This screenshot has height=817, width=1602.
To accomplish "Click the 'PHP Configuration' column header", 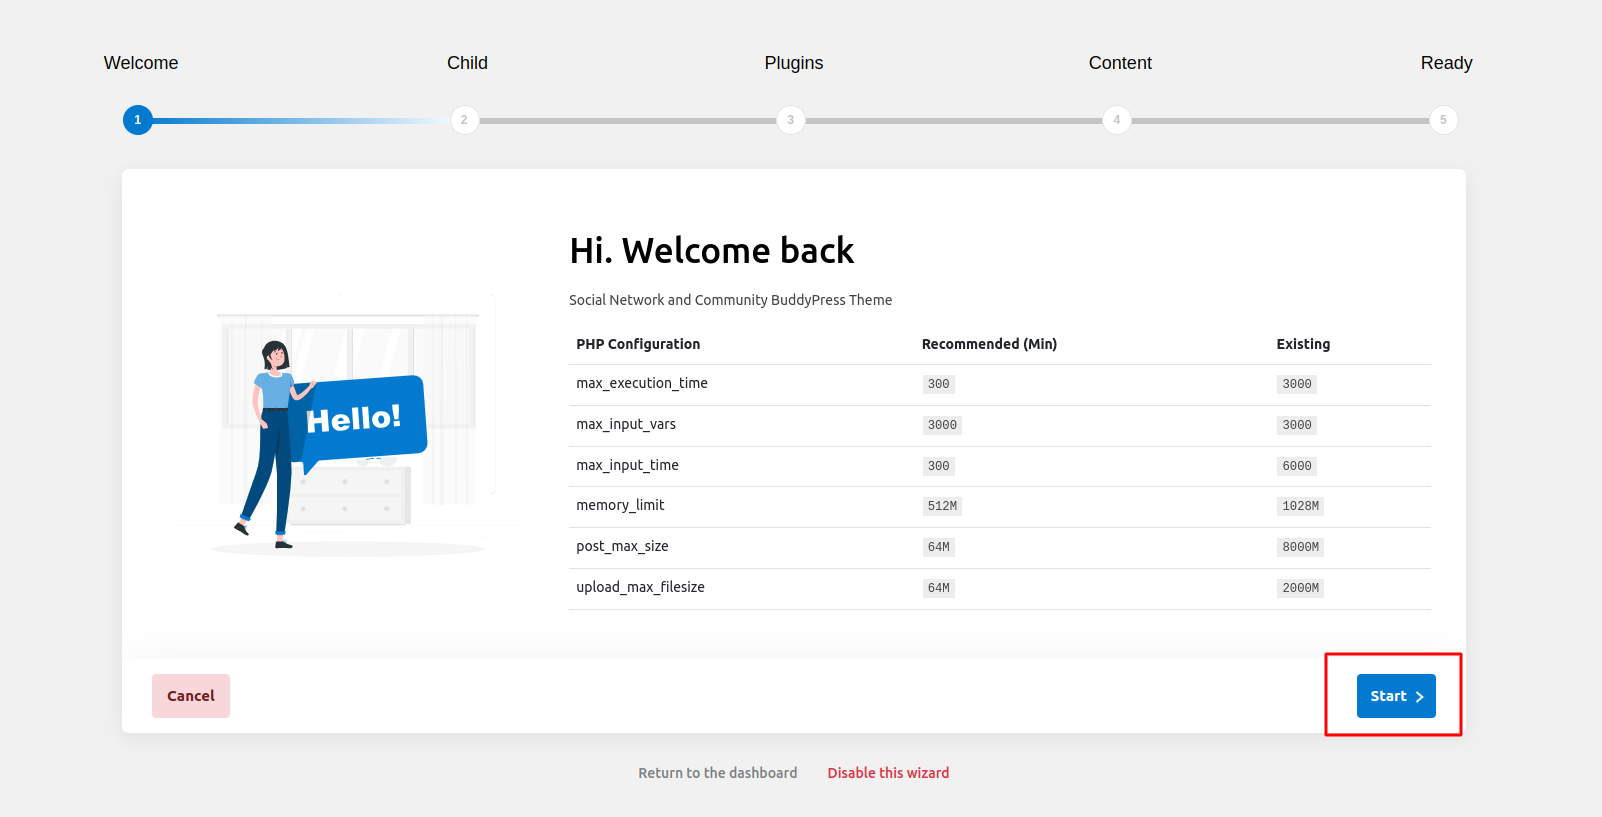I will (638, 344).
